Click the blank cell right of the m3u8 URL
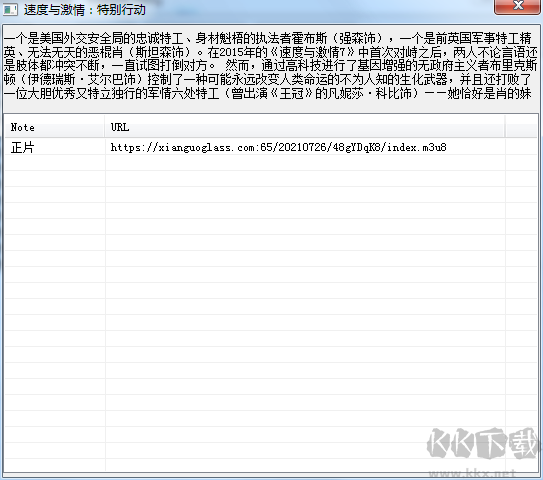 pos(522,148)
